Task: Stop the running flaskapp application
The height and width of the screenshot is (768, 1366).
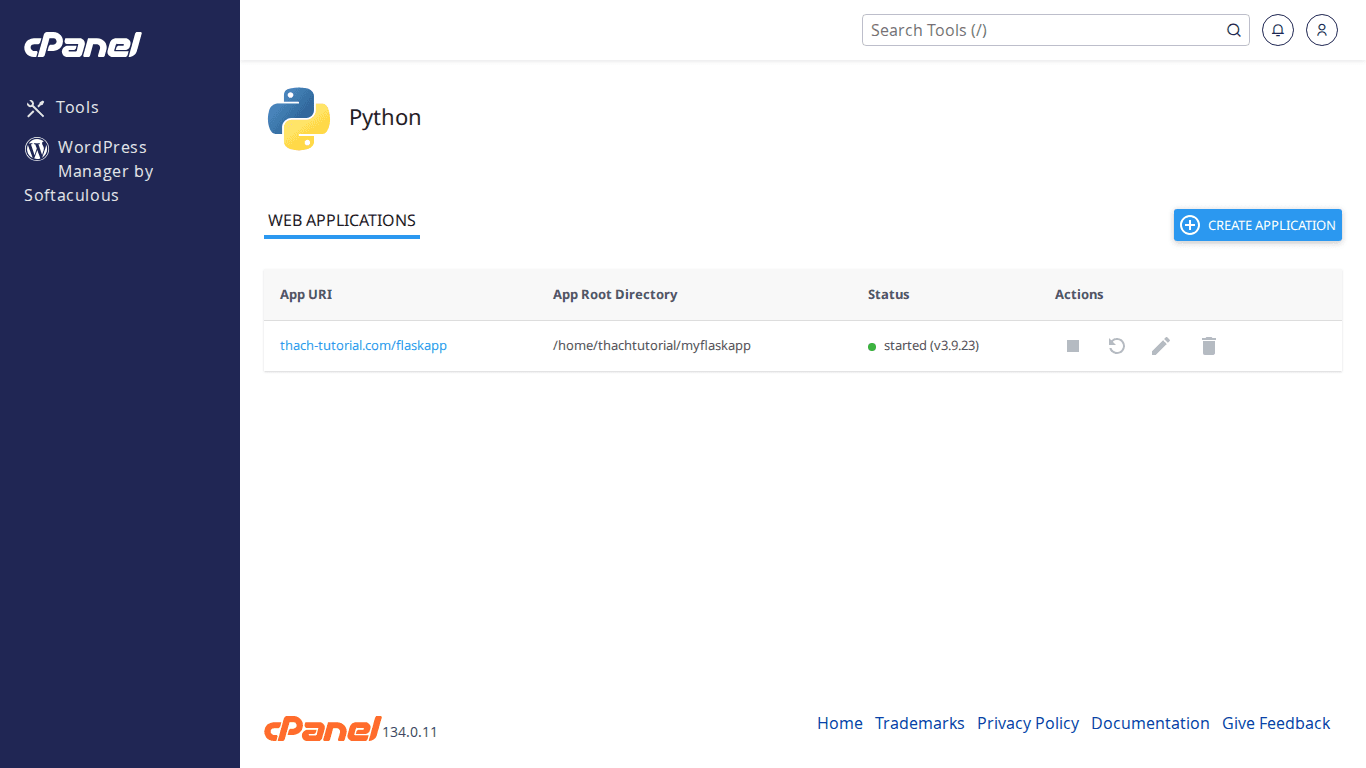Action: click(x=1072, y=345)
